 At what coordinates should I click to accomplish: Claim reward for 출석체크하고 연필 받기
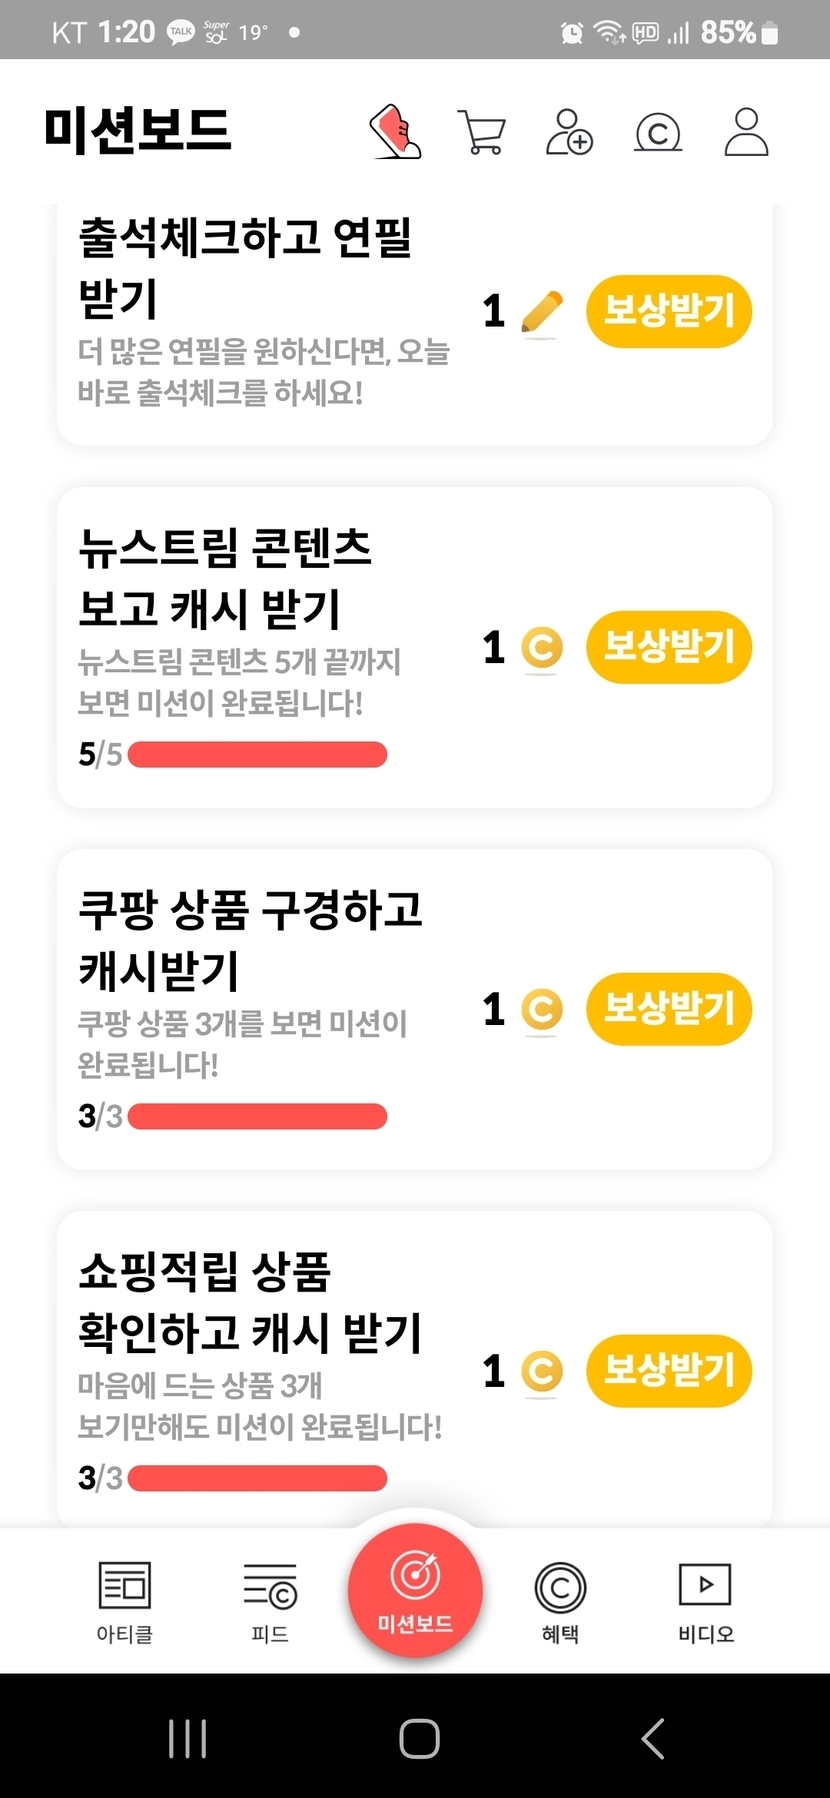point(668,311)
